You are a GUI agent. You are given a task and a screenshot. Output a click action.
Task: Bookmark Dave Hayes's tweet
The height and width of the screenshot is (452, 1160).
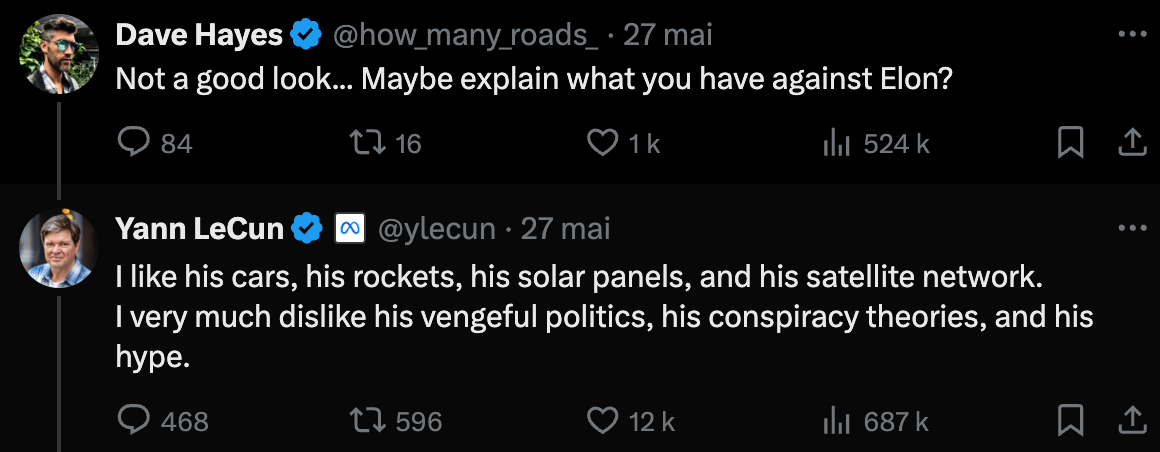(x=1070, y=145)
